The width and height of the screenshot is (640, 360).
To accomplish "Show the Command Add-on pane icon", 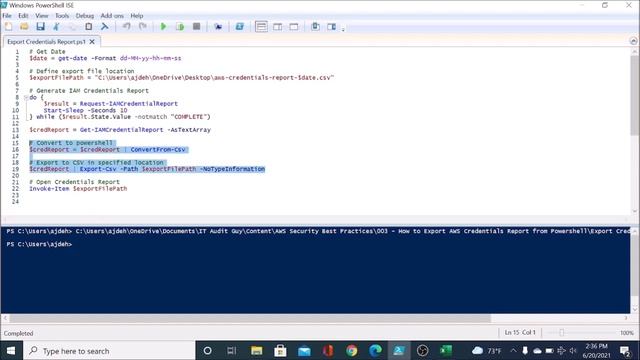I will 331,27.
